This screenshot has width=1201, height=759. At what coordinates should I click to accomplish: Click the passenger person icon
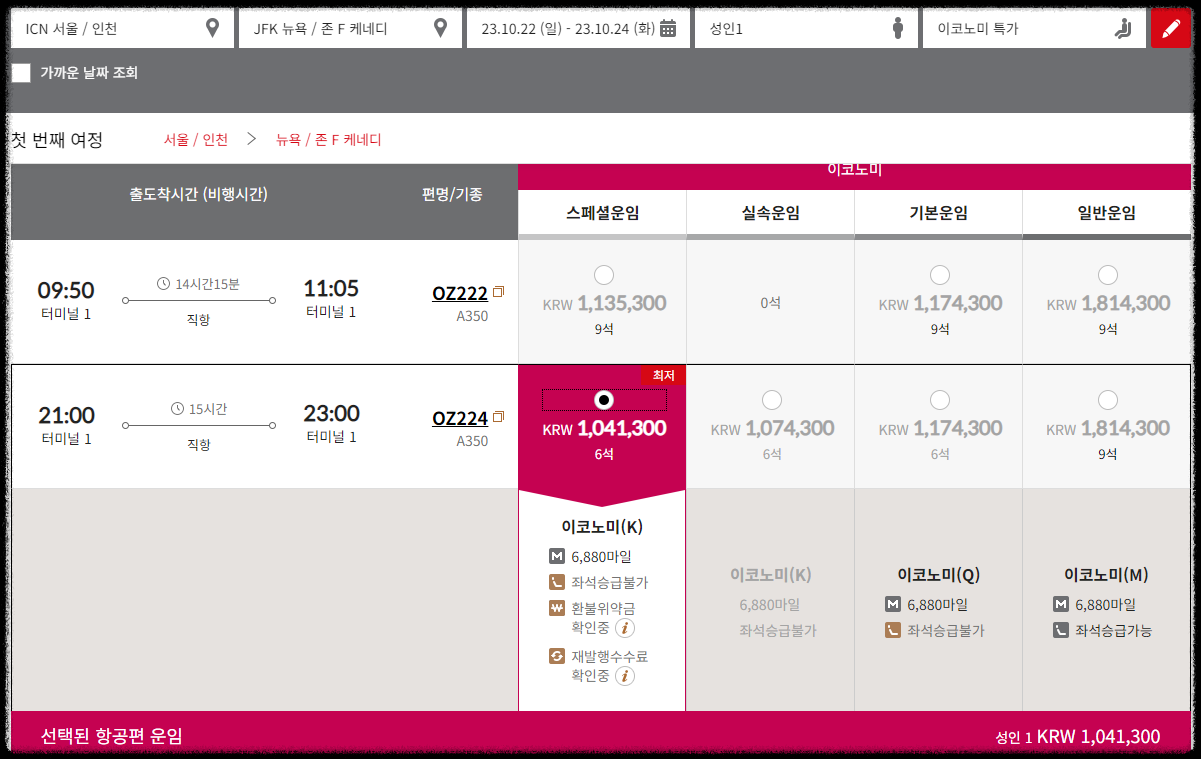[898, 28]
